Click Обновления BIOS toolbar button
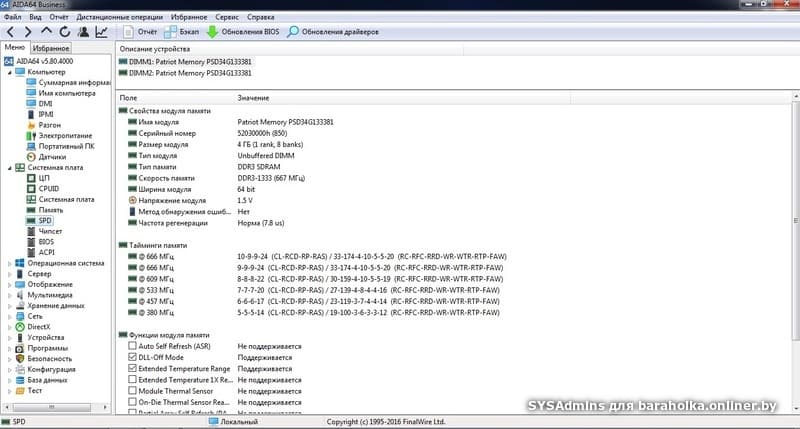This screenshot has height=429, width=800. [243, 32]
